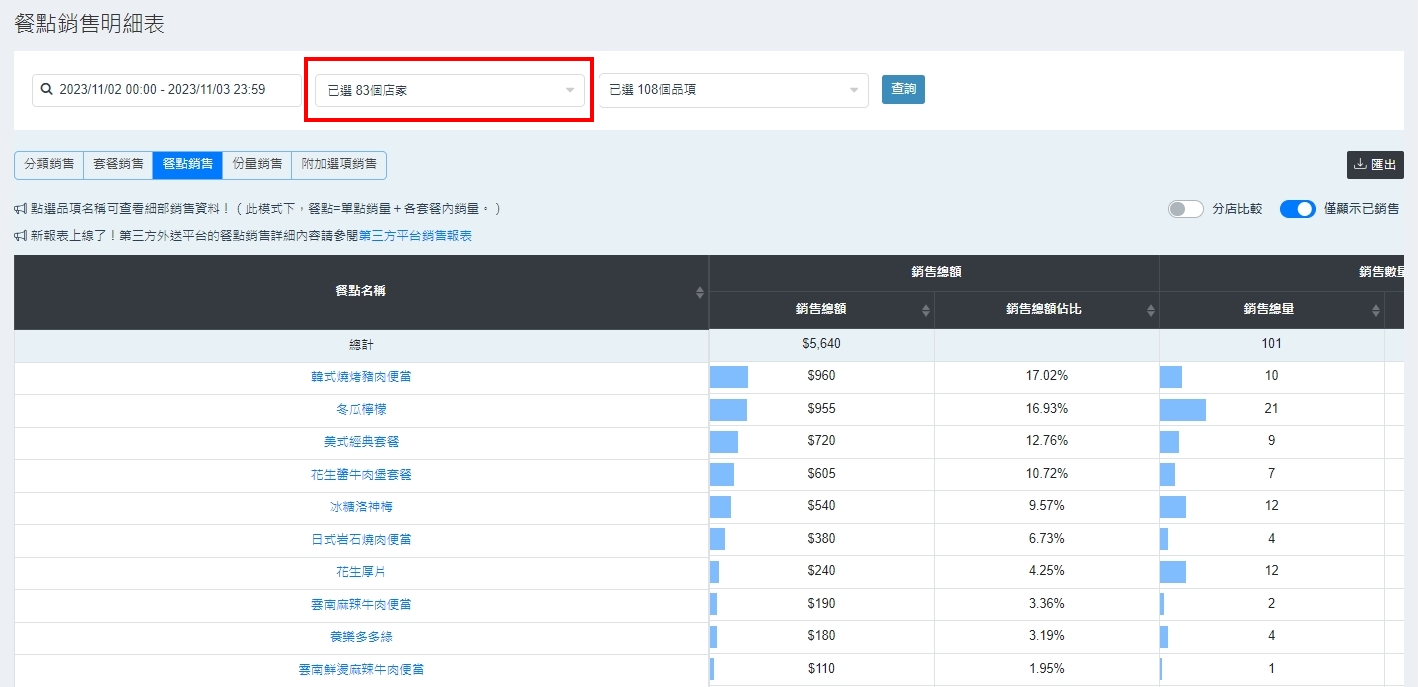This screenshot has width=1418, height=687.
Task: Open the 已選 83個店家 store dropdown
Action: click(x=449, y=90)
